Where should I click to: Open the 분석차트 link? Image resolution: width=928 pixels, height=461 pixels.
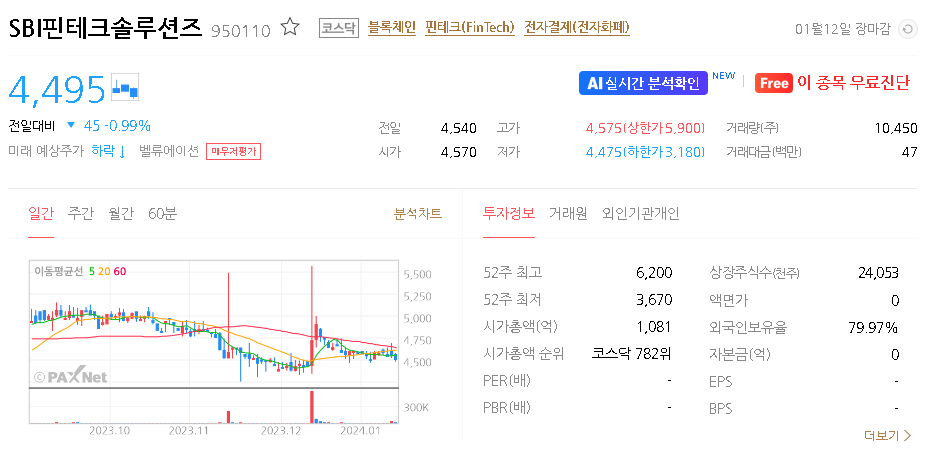(x=418, y=214)
